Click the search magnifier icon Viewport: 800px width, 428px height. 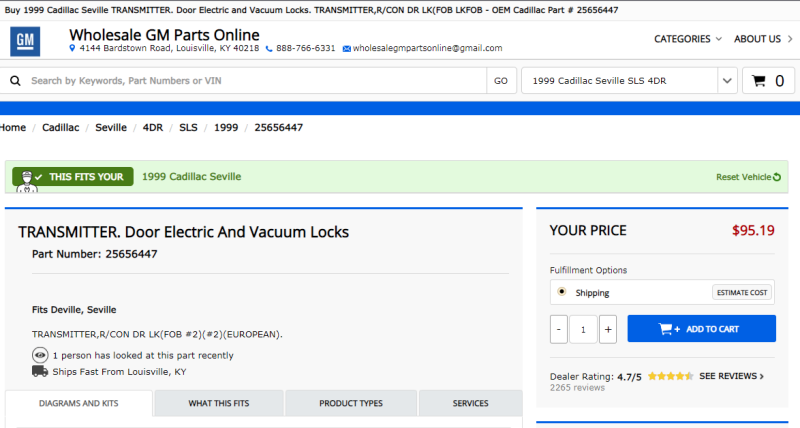coord(15,81)
